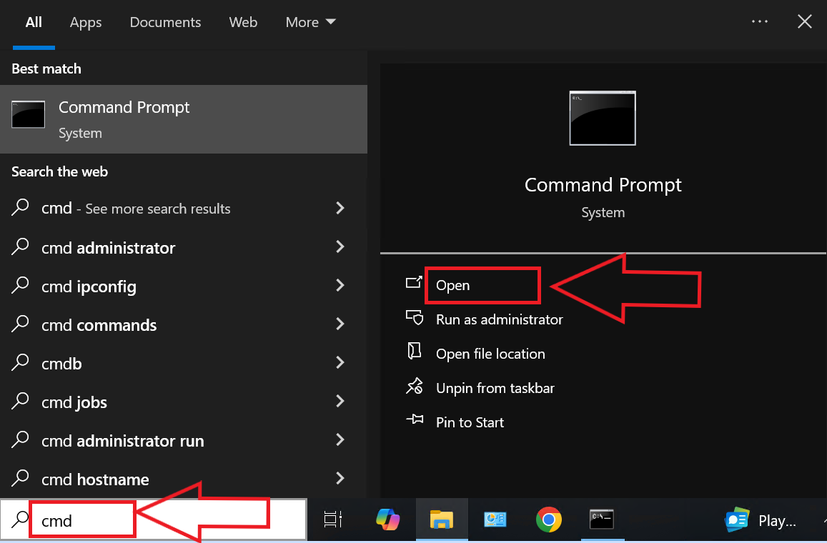Click the taskbar search box containing cmd

[x=153, y=520]
